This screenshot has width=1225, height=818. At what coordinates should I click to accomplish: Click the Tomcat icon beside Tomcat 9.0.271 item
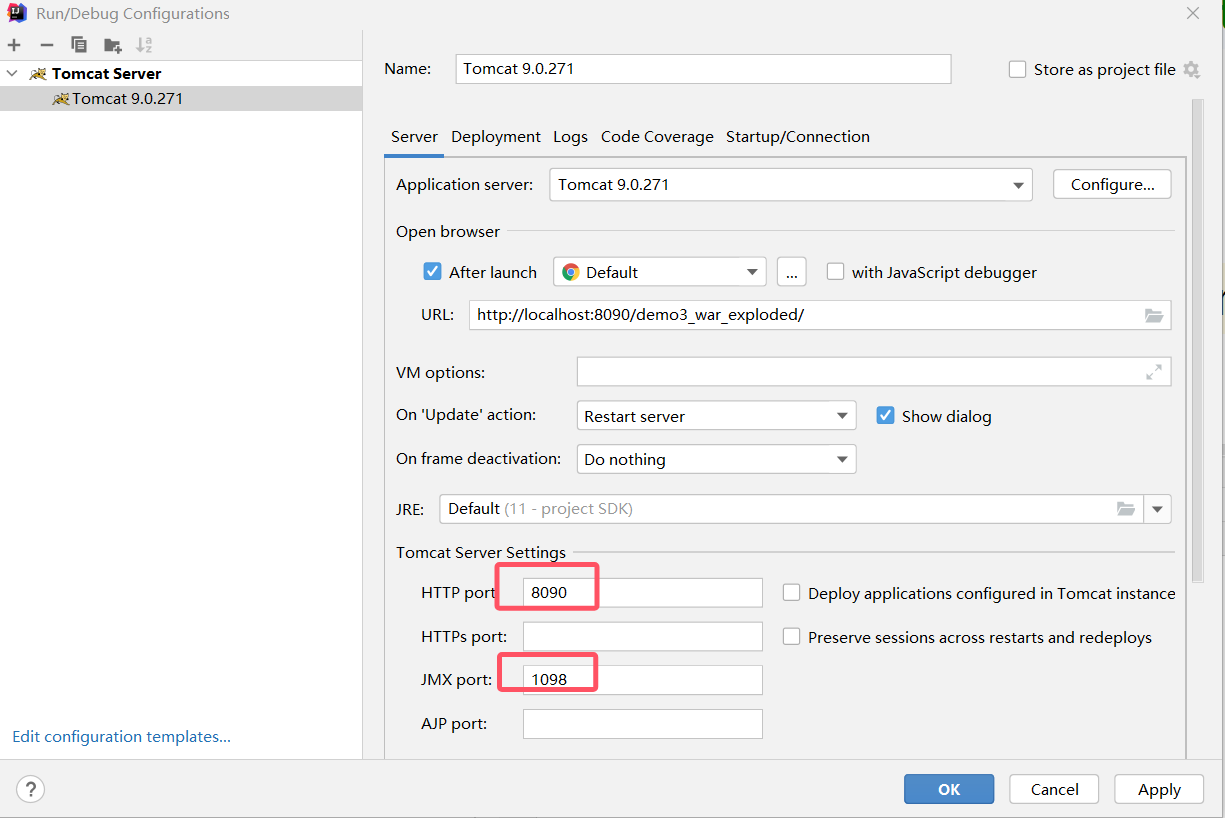tap(61, 99)
